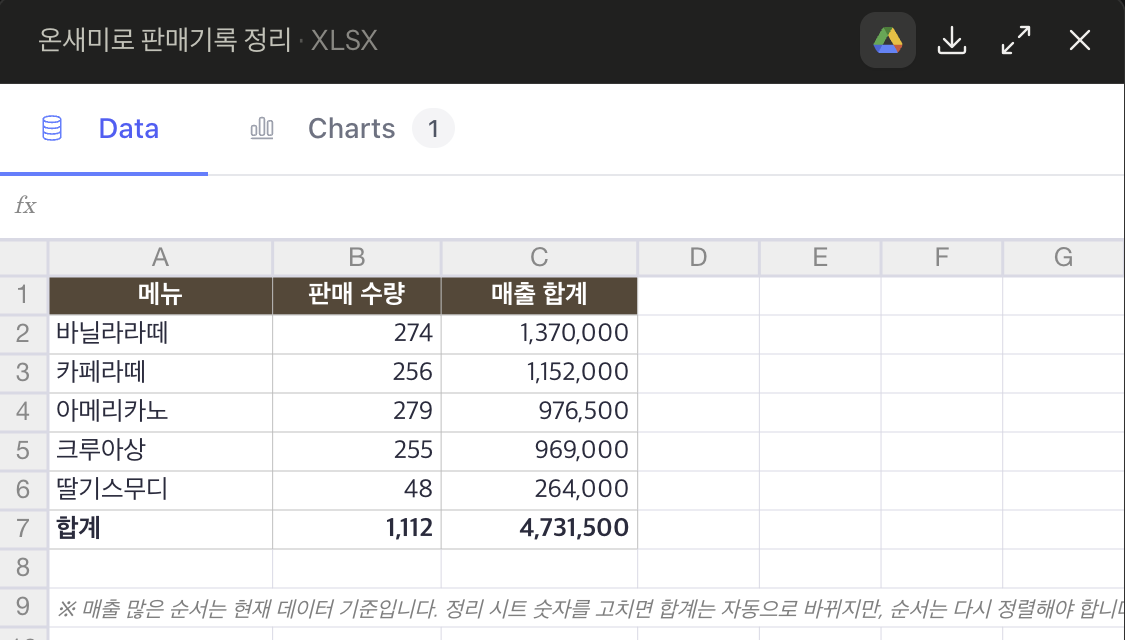The width and height of the screenshot is (1125, 640).
Task: Select column E header
Action: [820, 257]
